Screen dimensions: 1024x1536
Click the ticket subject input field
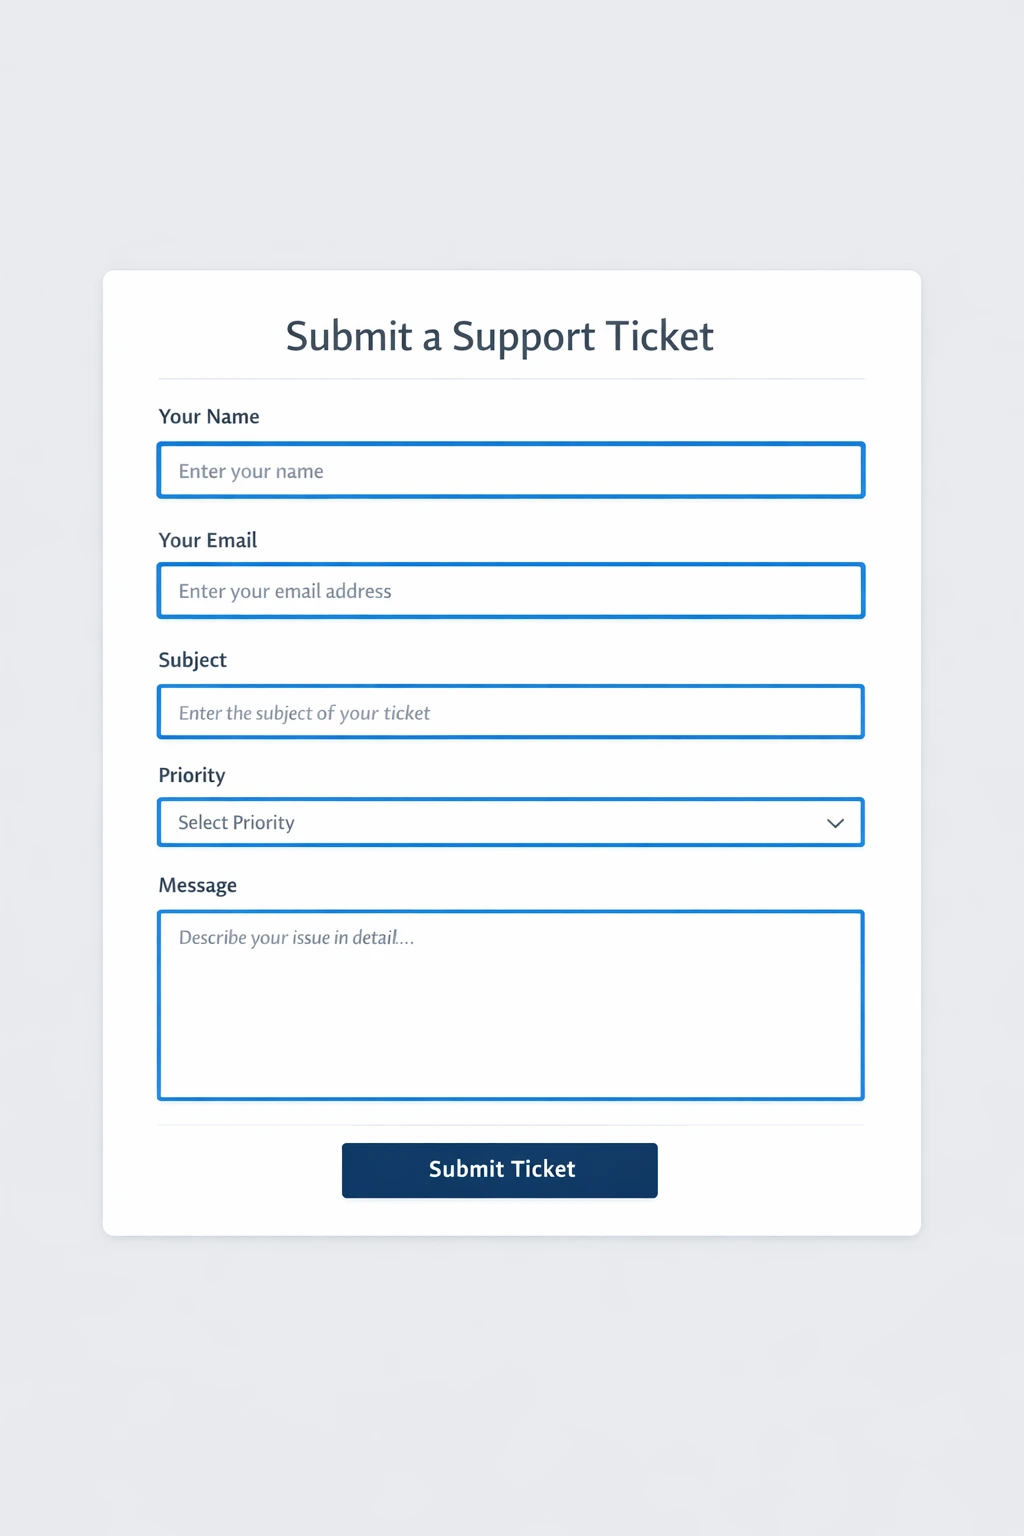[510, 712]
